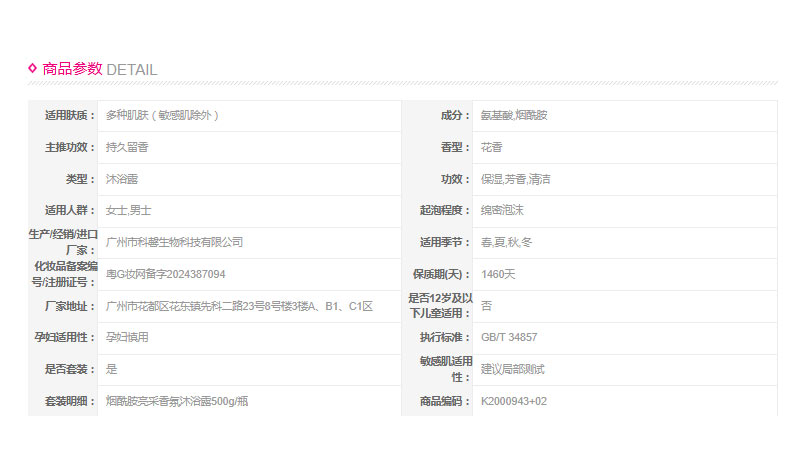
Task: Click registration number 粤G妆网备字2024387094
Action: point(166,274)
